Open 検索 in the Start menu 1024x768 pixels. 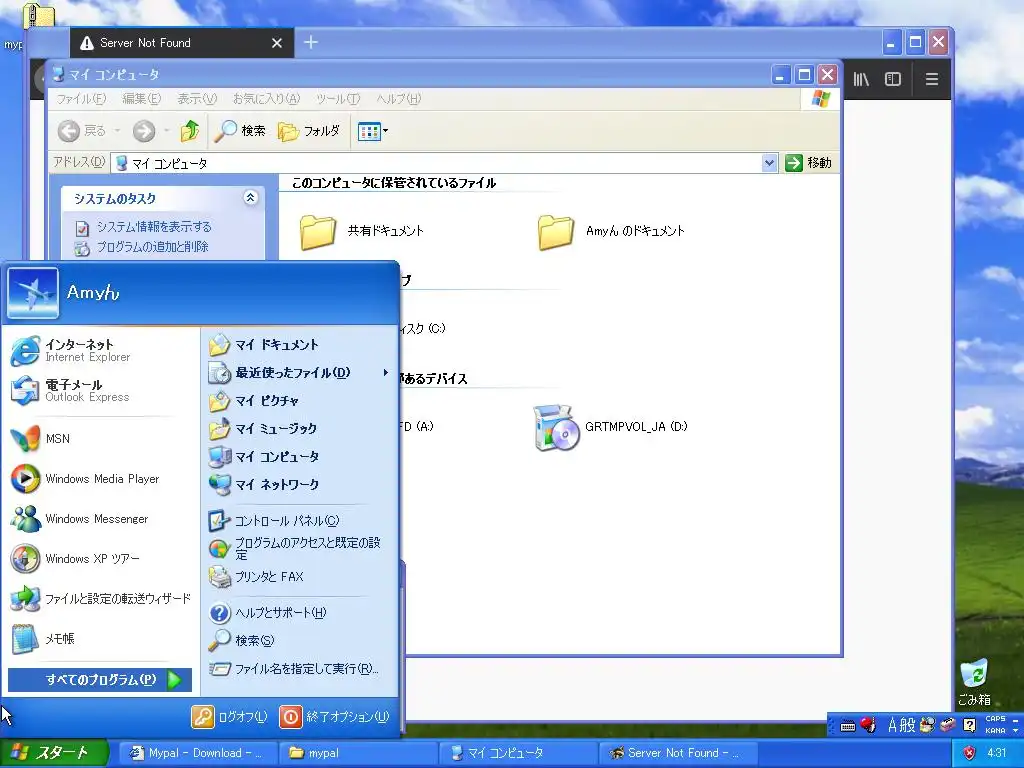click(298, 641)
